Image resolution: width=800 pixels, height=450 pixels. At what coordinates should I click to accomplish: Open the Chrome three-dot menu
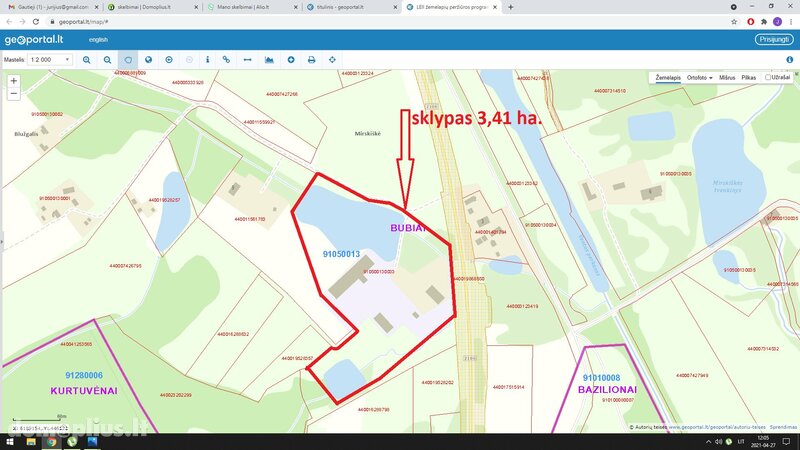[791, 21]
